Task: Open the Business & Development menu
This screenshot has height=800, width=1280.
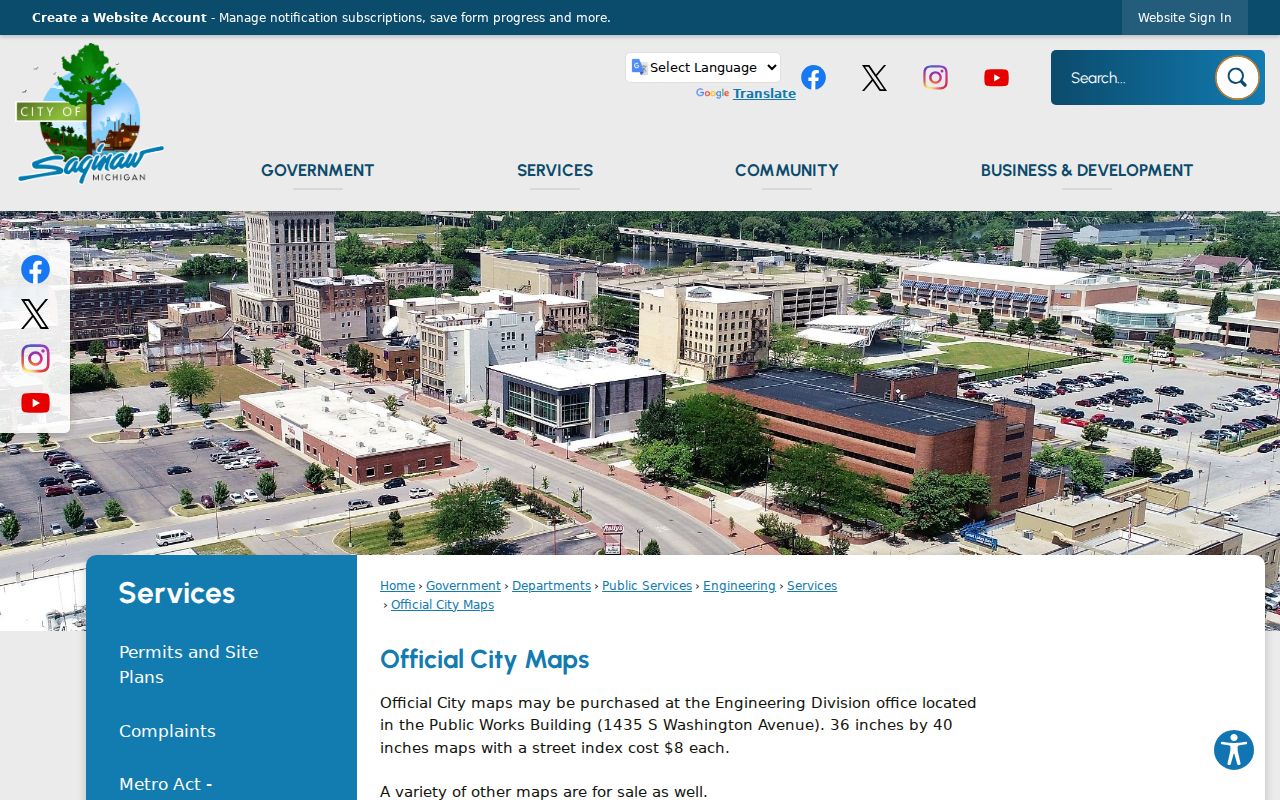Action: click(1087, 170)
